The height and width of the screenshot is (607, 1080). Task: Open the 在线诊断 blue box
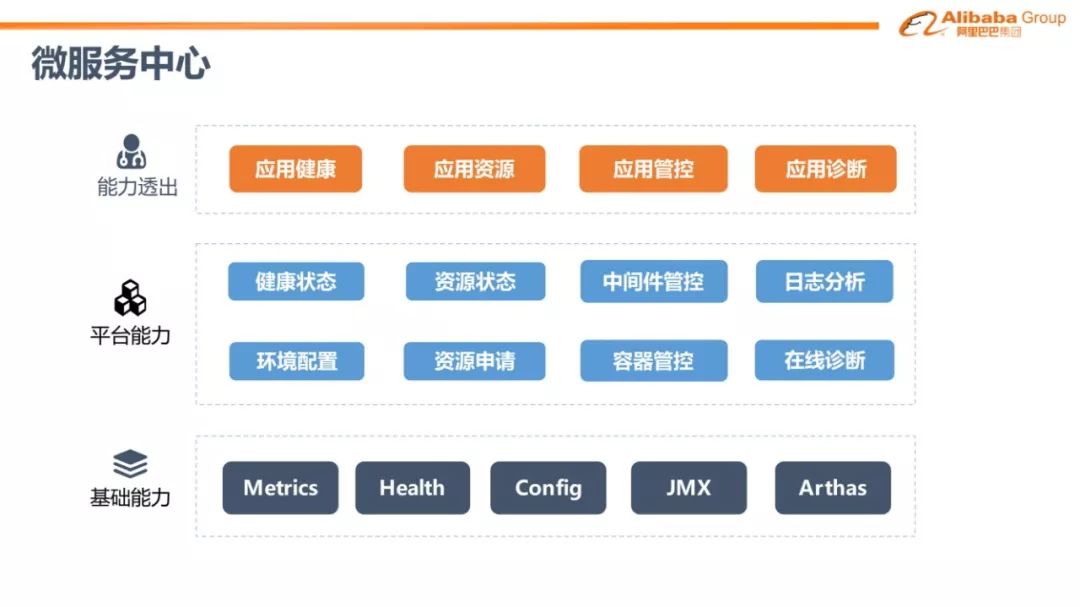(824, 360)
